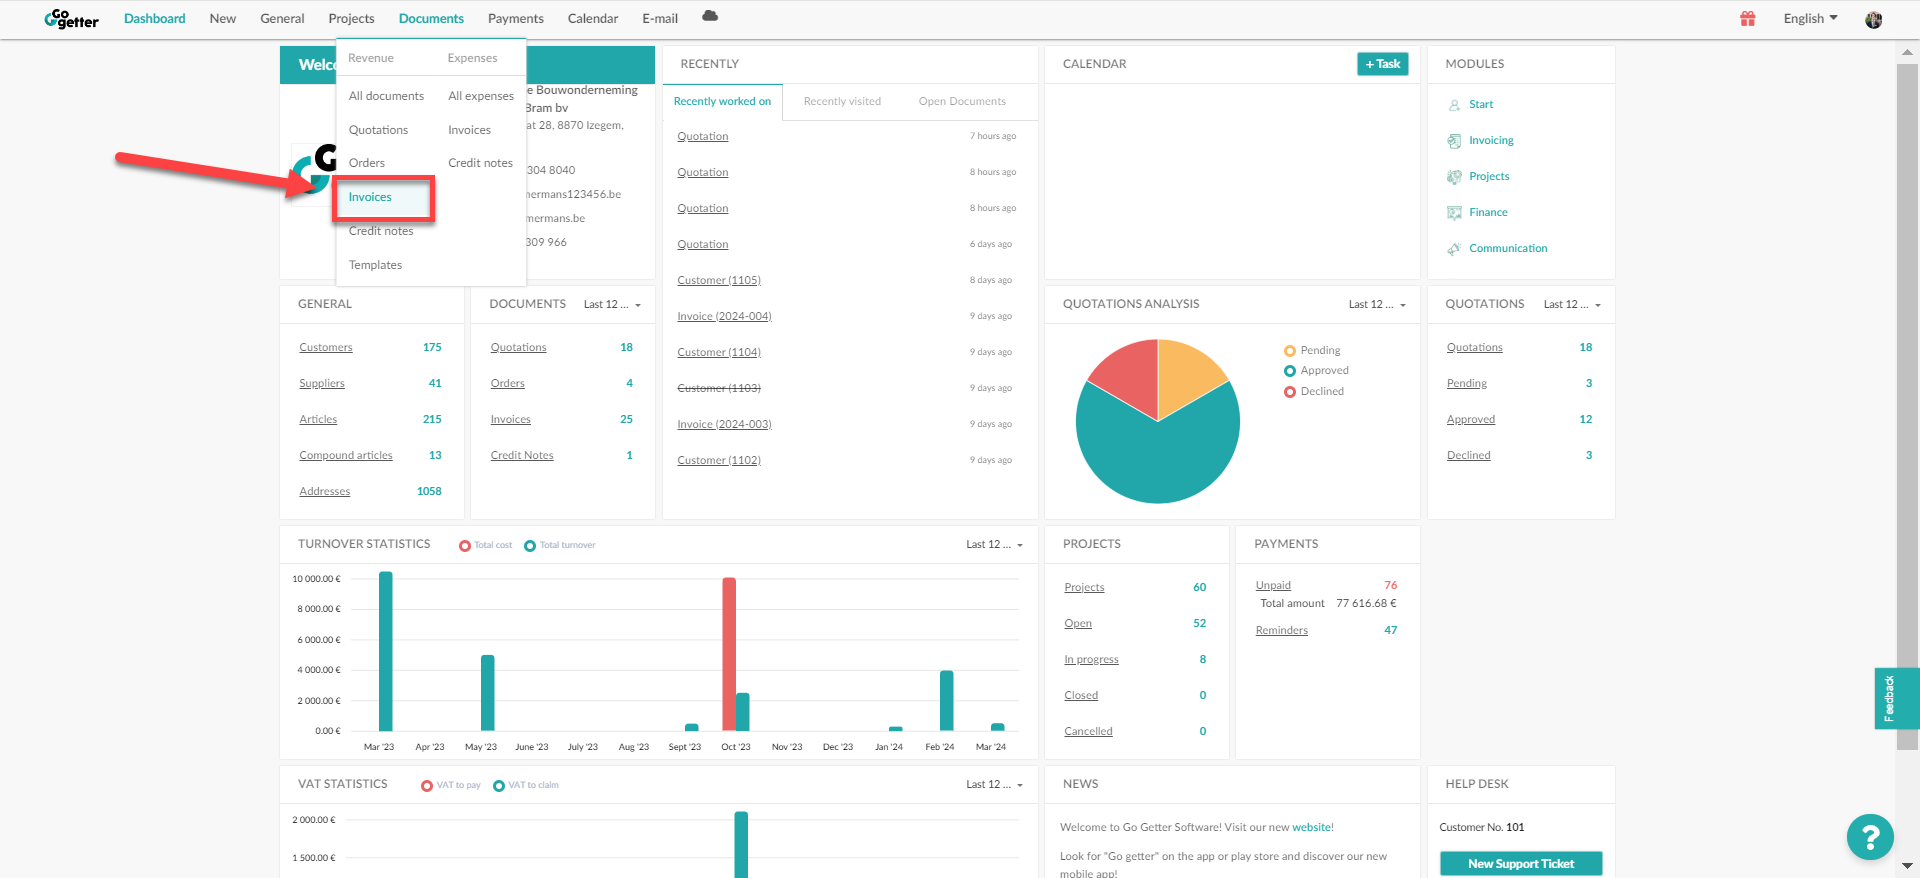Screen dimensions: 1920x878
Task: Open Customer (1105) recent item
Action: tap(719, 280)
